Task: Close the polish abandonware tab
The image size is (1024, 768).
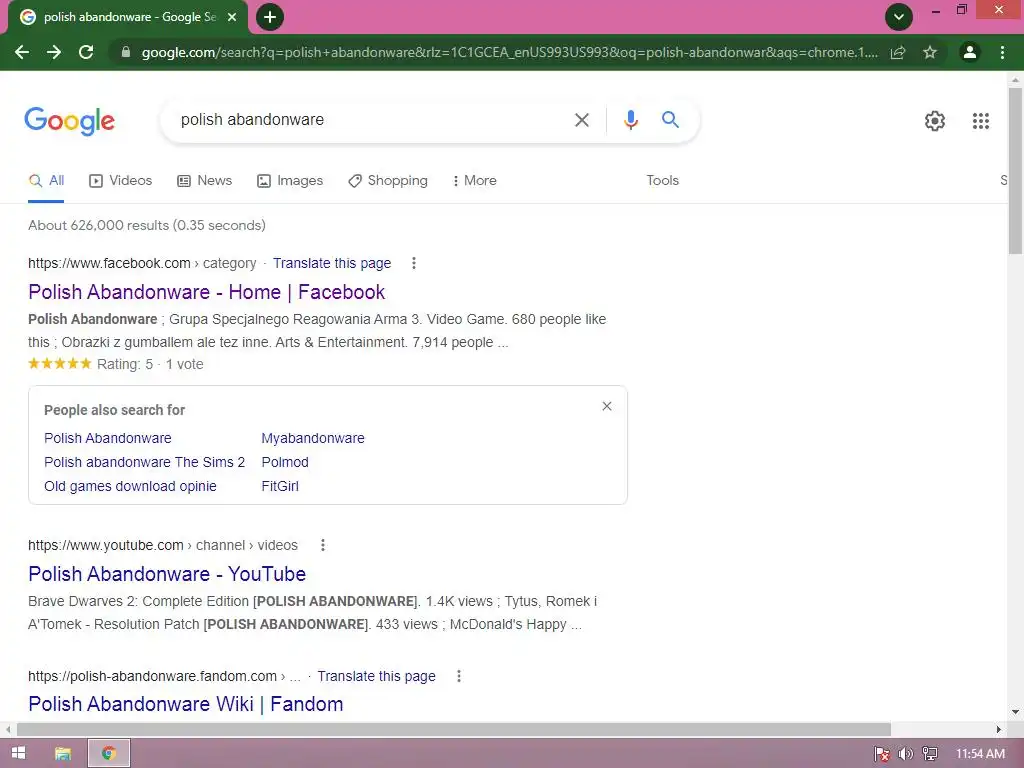Action: point(232,18)
